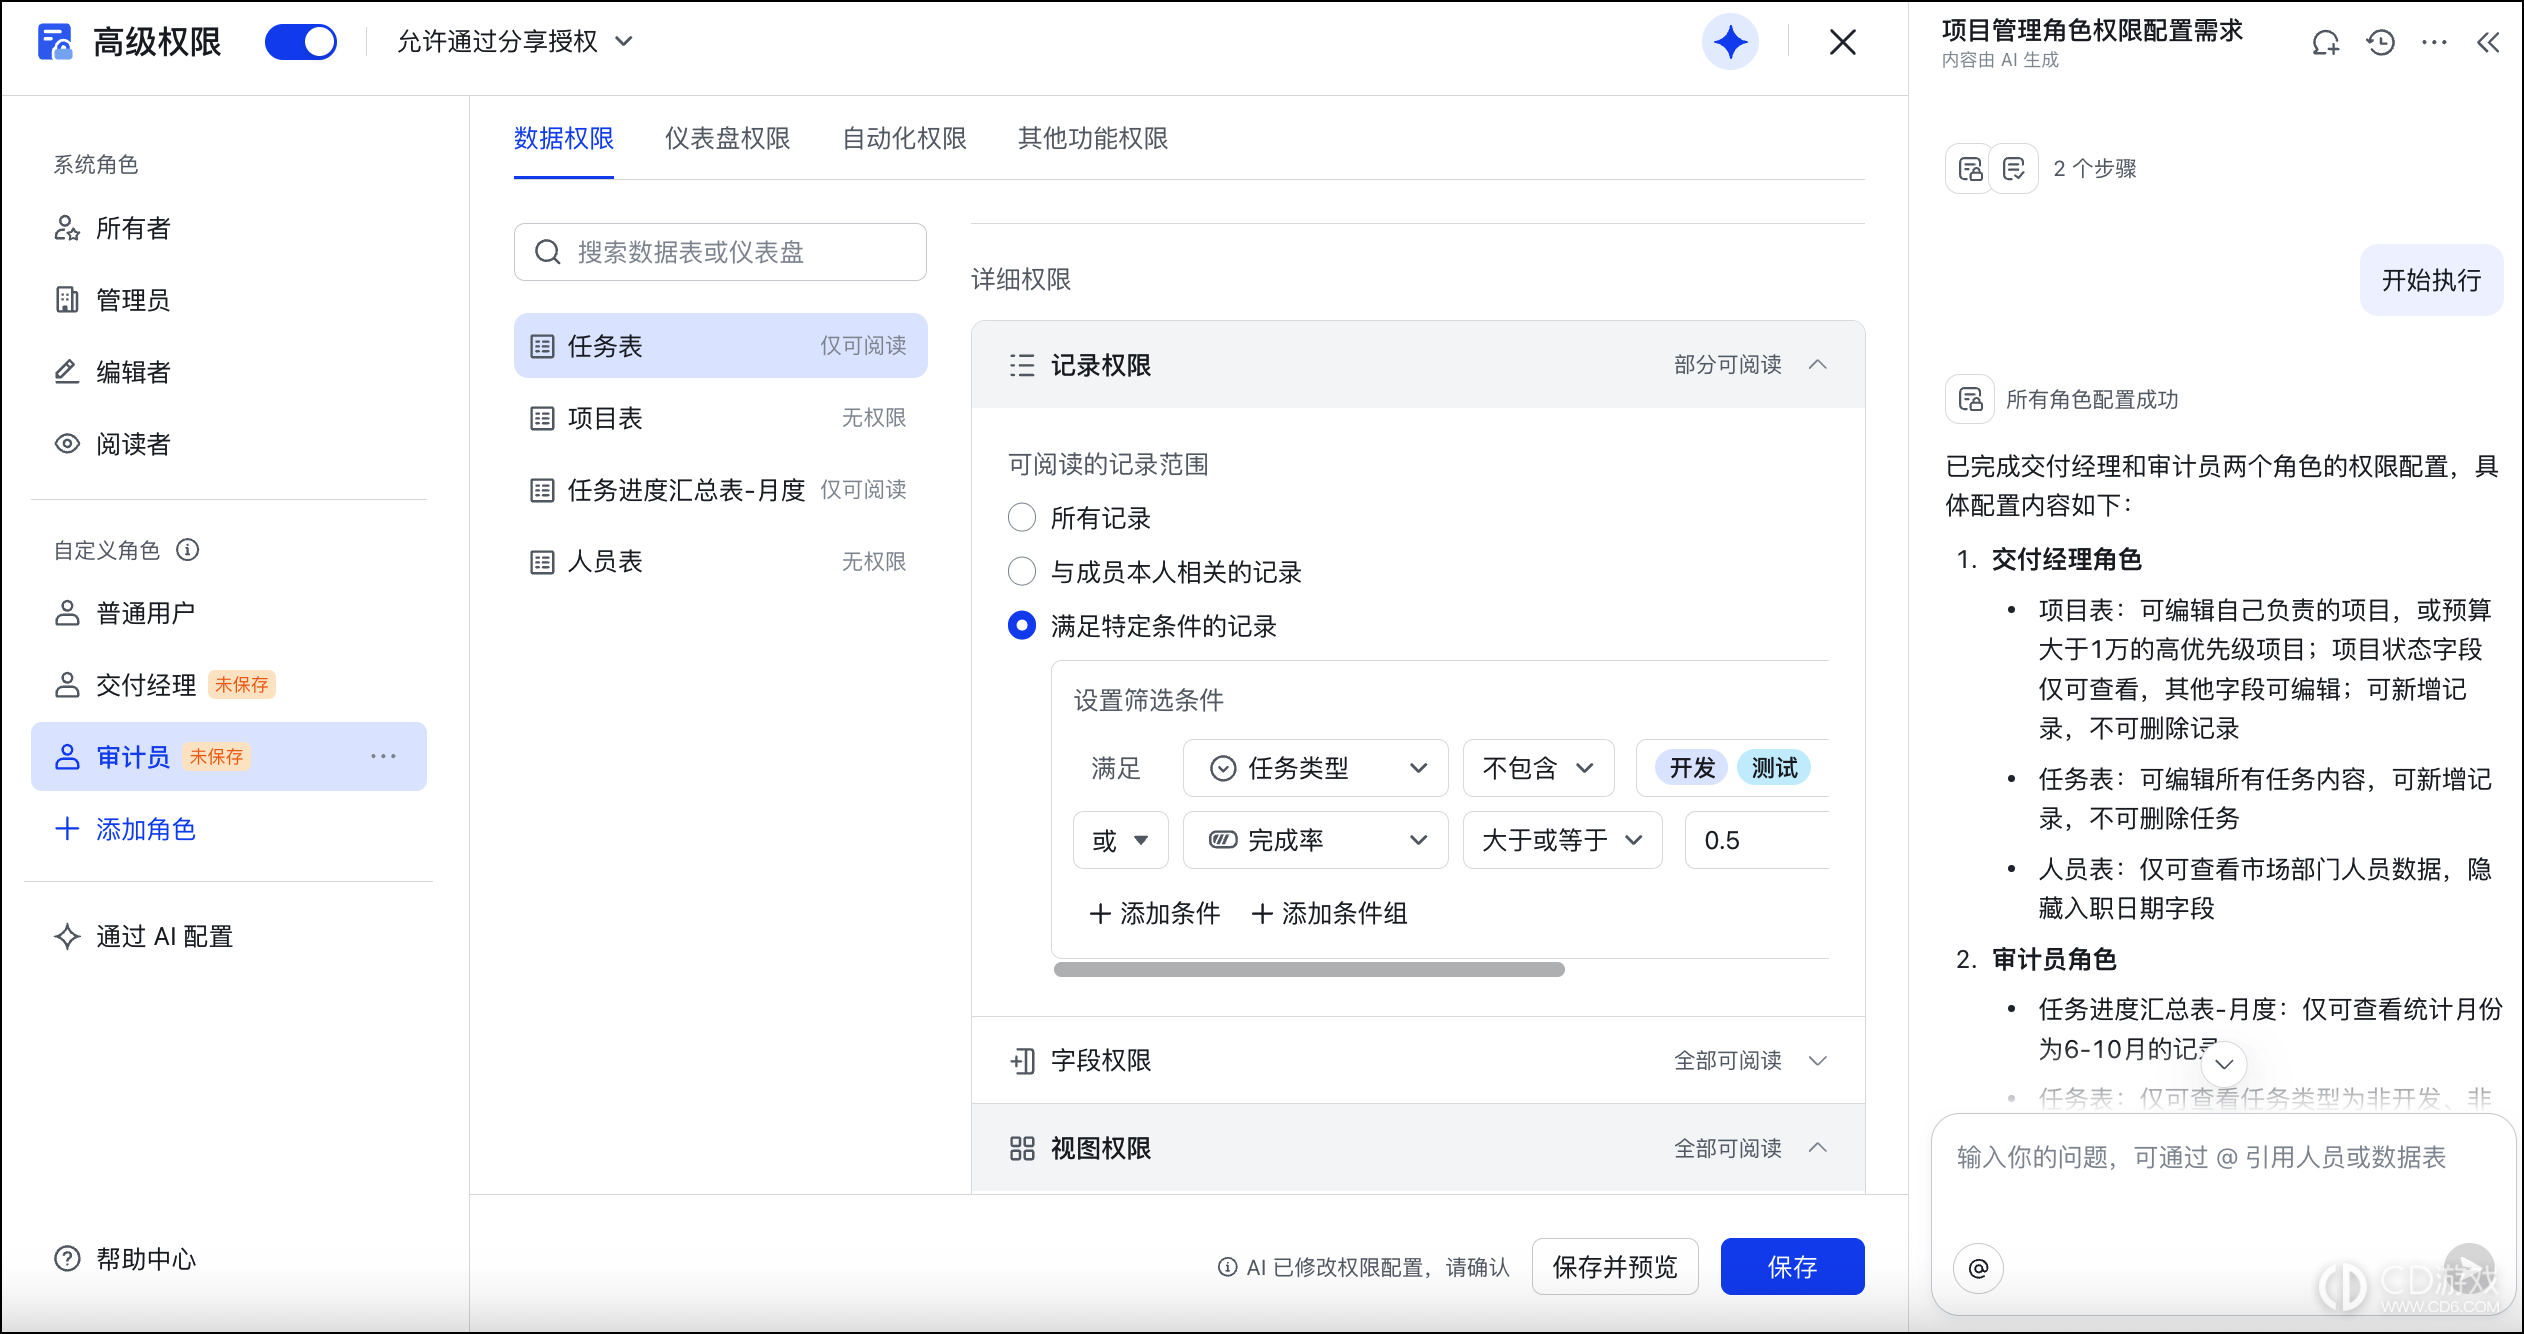Switch to 自动化权限 tab

coord(904,138)
